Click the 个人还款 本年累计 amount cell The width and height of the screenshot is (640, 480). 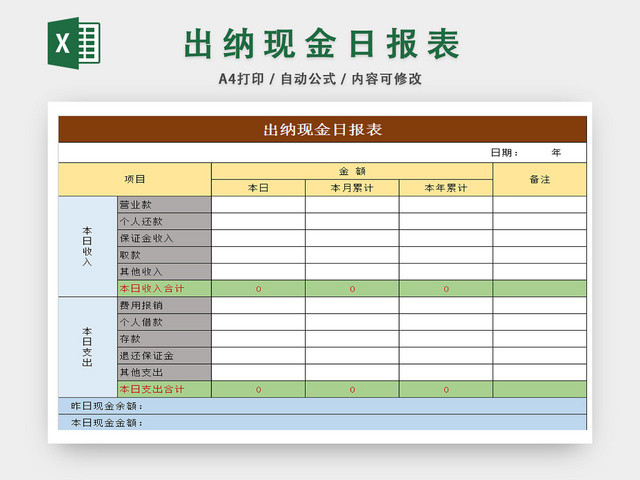[x=446, y=221]
